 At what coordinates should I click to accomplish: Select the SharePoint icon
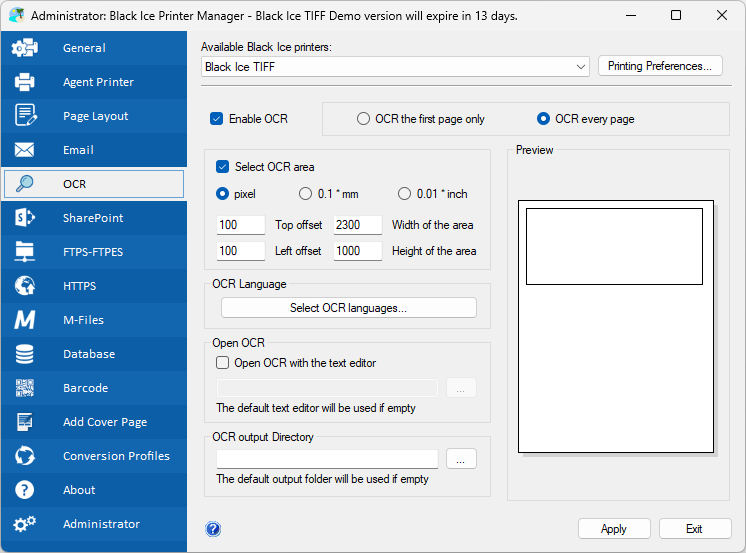(x=25, y=218)
